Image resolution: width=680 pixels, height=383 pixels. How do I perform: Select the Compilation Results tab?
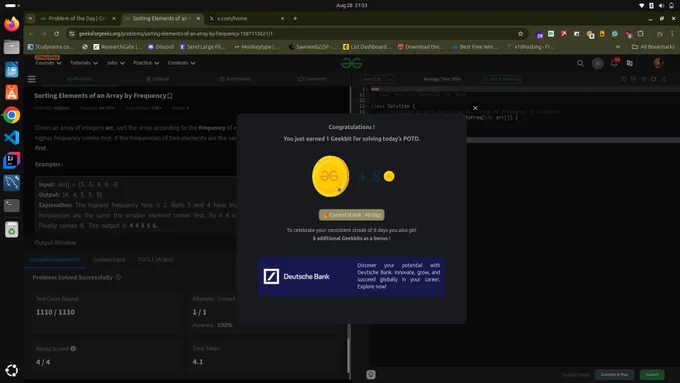[55, 259]
